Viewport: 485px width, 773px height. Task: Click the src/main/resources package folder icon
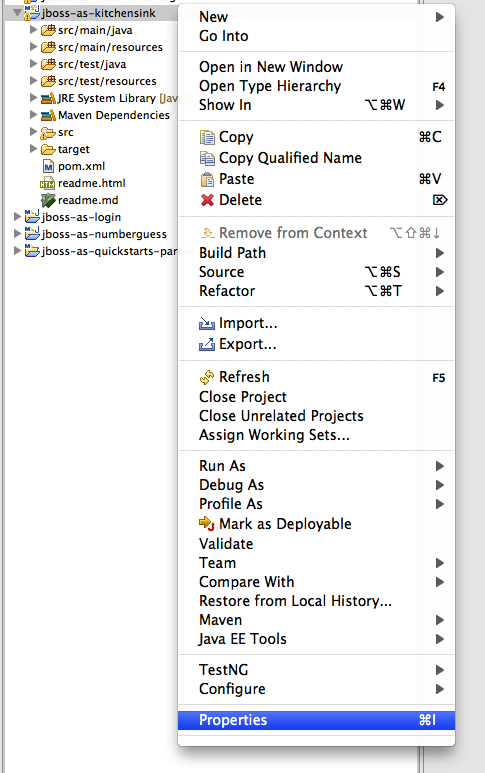pos(48,47)
